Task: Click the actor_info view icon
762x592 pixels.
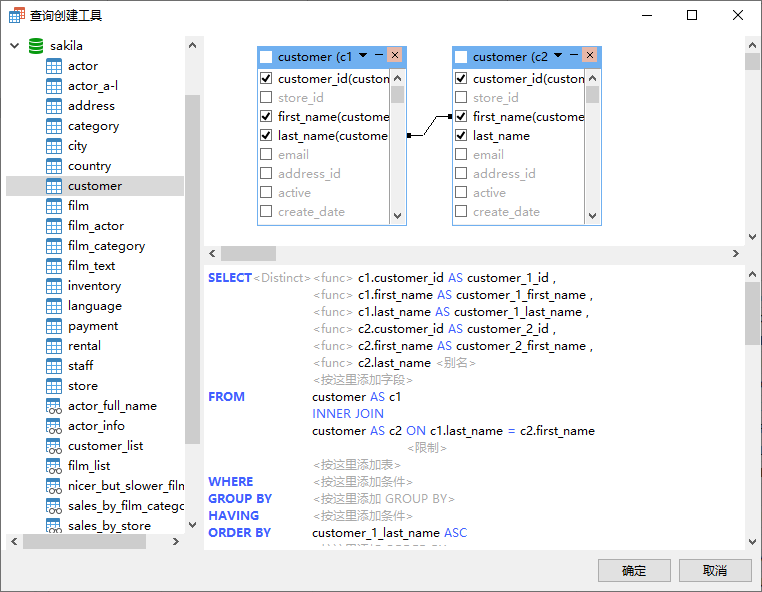Action: coord(54,426)
